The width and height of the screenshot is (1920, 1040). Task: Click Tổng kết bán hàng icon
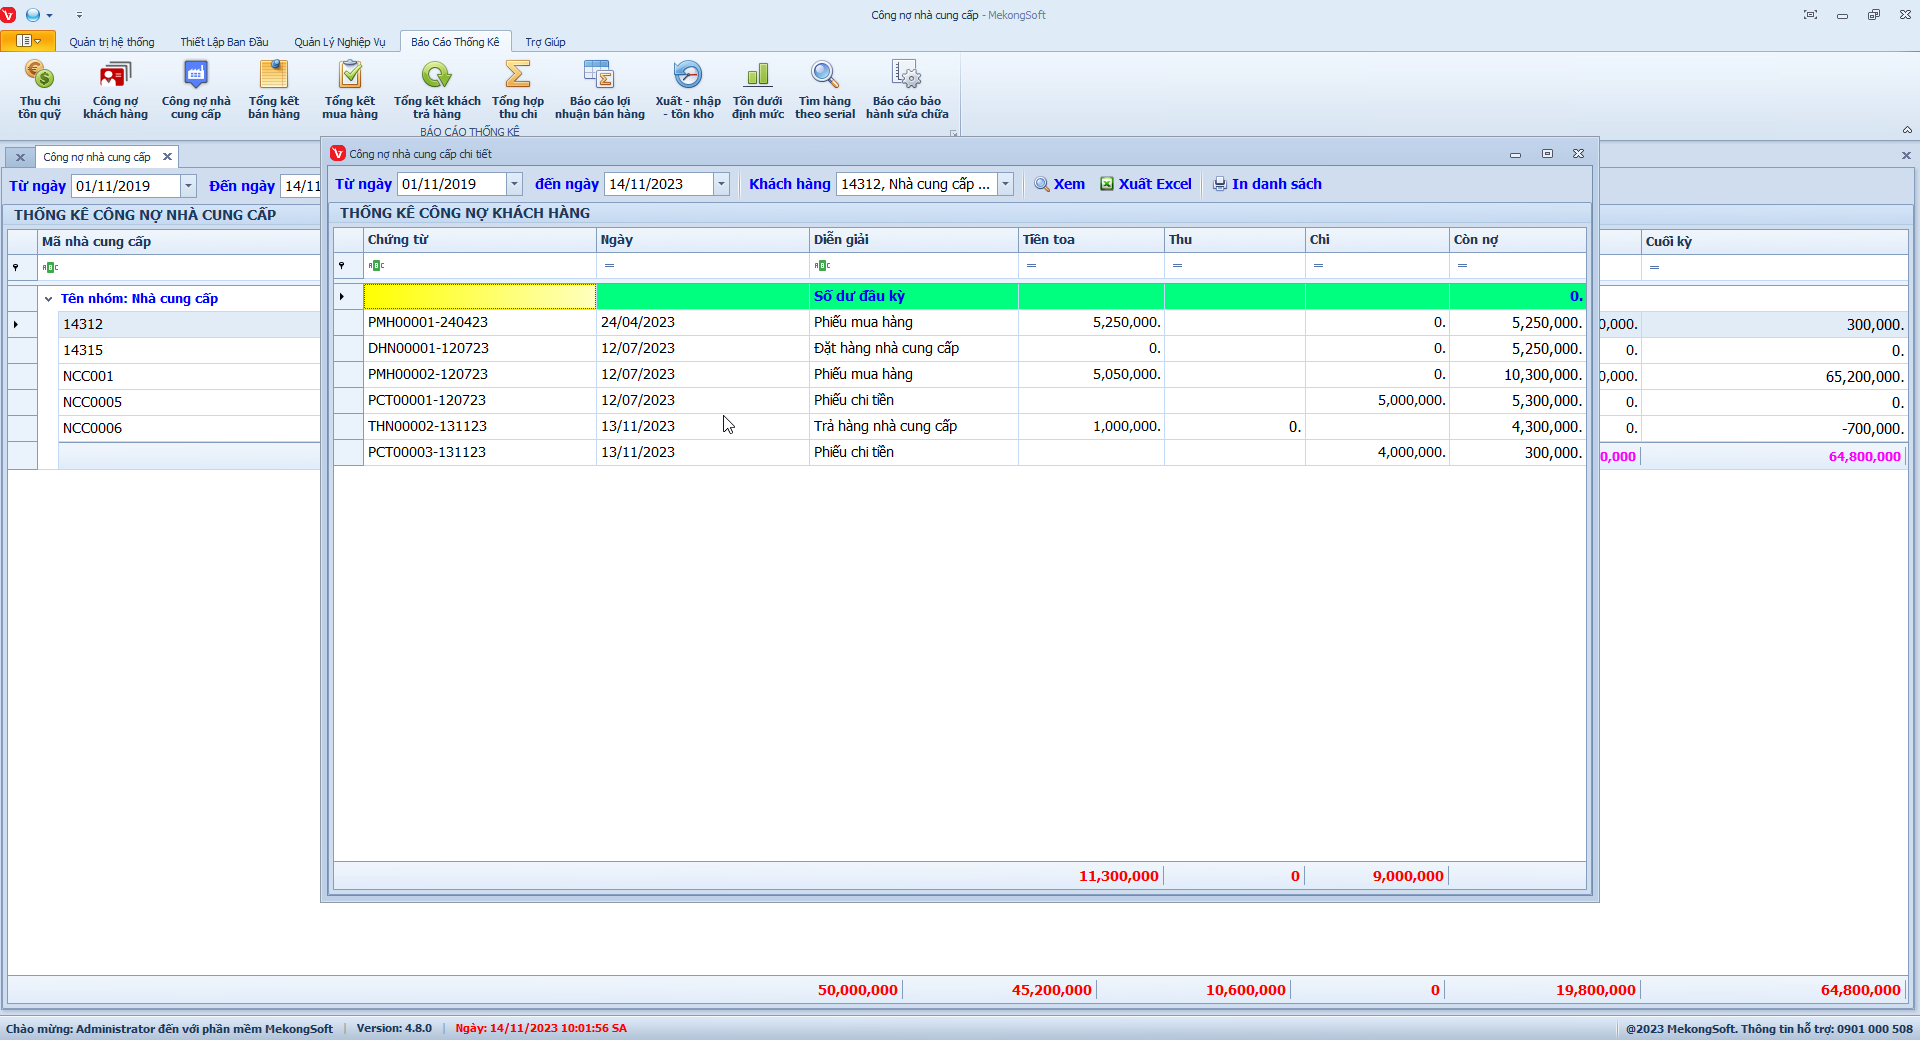273,75
